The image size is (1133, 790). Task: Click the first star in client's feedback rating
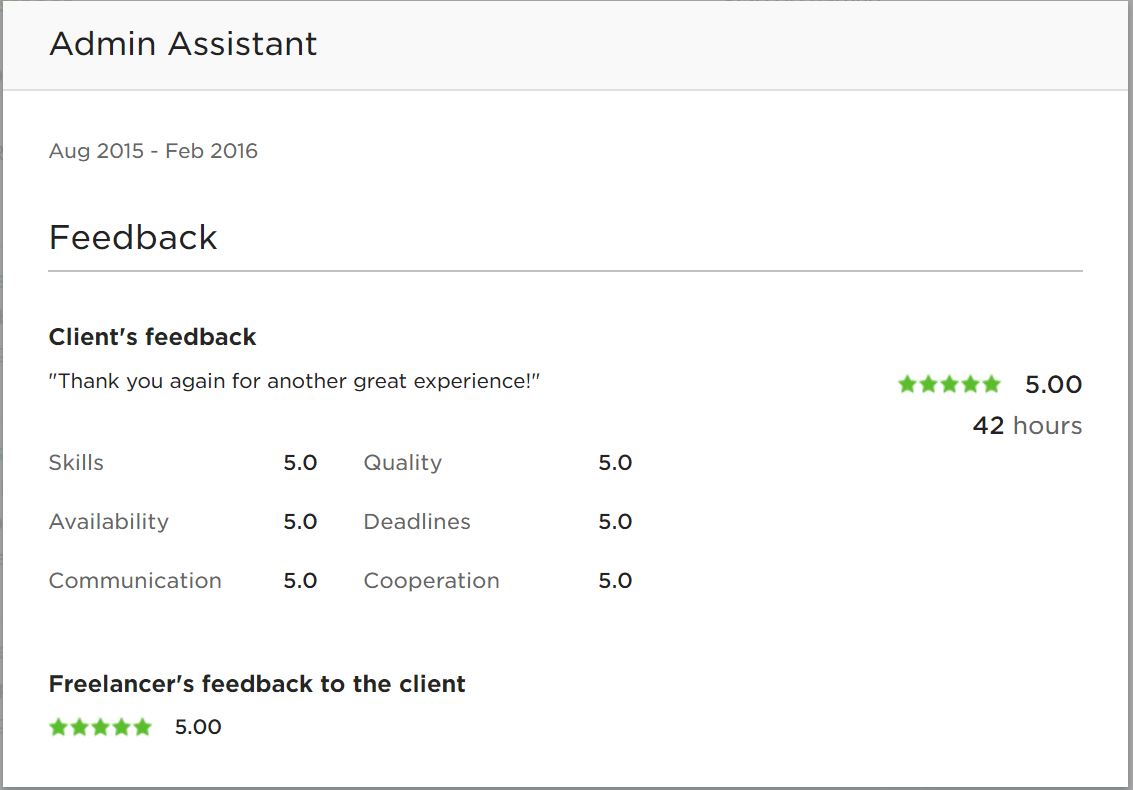908,384
